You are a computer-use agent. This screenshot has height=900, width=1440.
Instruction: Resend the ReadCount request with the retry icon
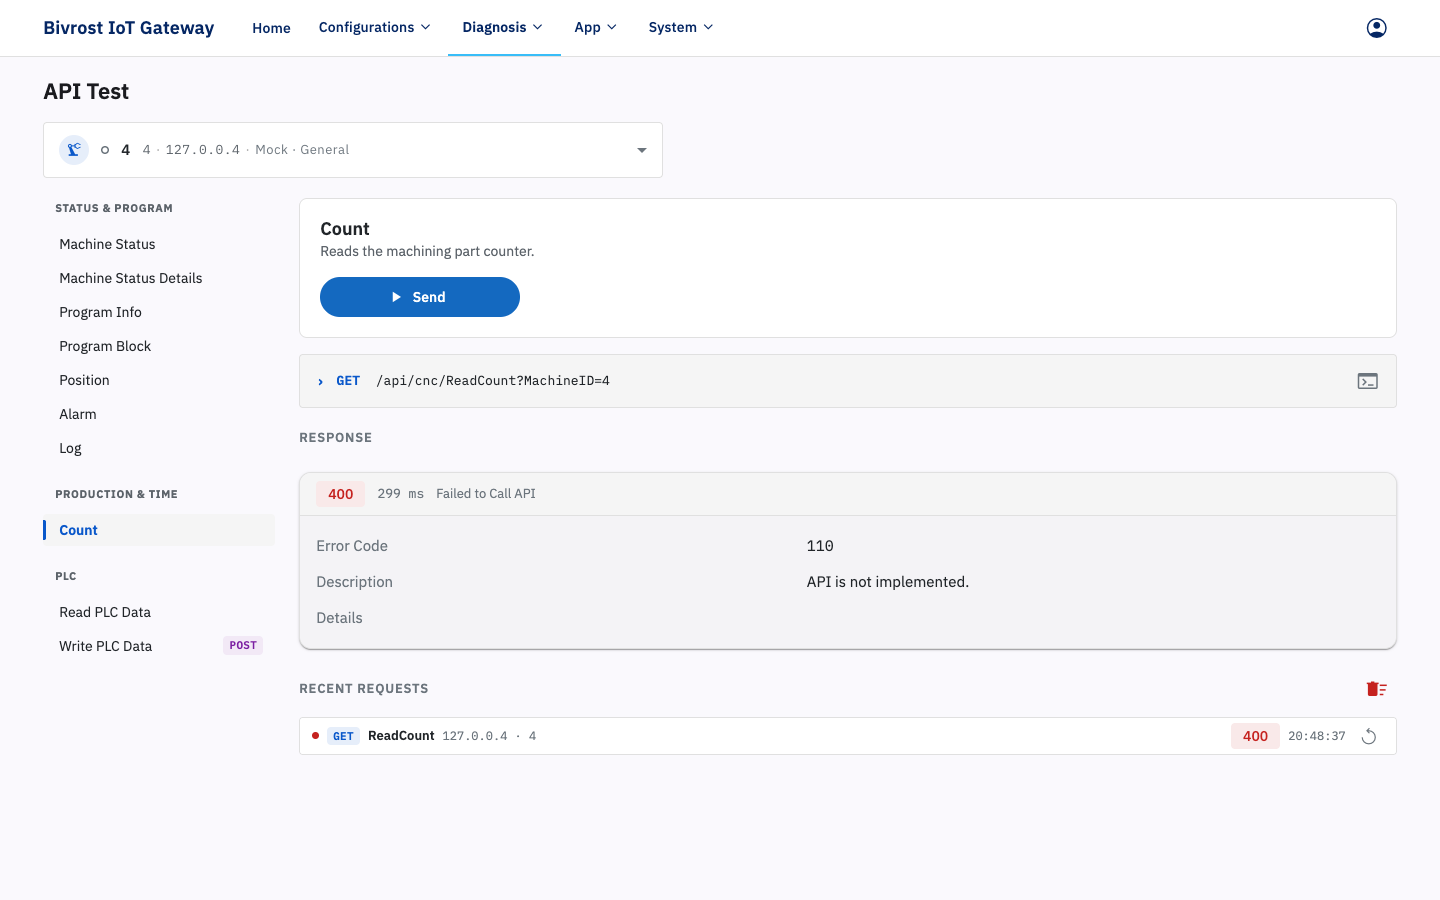point(1369,737)
